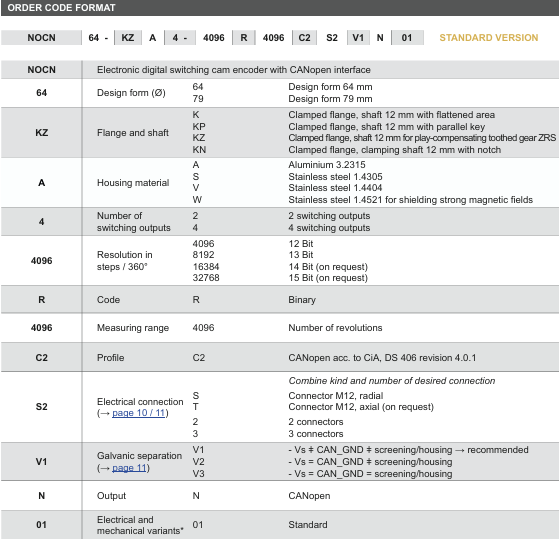Click bold 'S2' row header
This screenshot has height=539, width=559.
coord(41,407)
